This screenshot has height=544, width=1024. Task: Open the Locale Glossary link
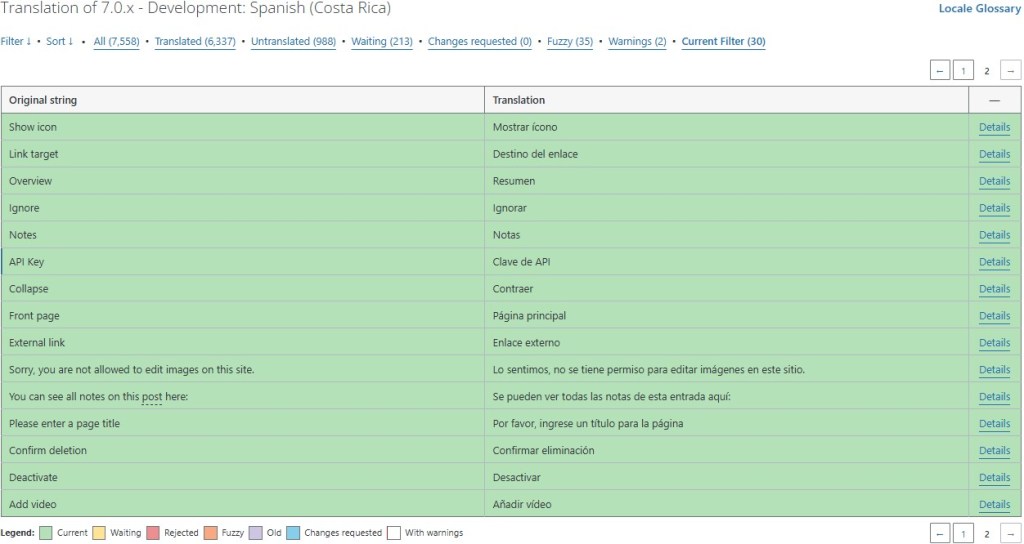(x=979, y=9)
